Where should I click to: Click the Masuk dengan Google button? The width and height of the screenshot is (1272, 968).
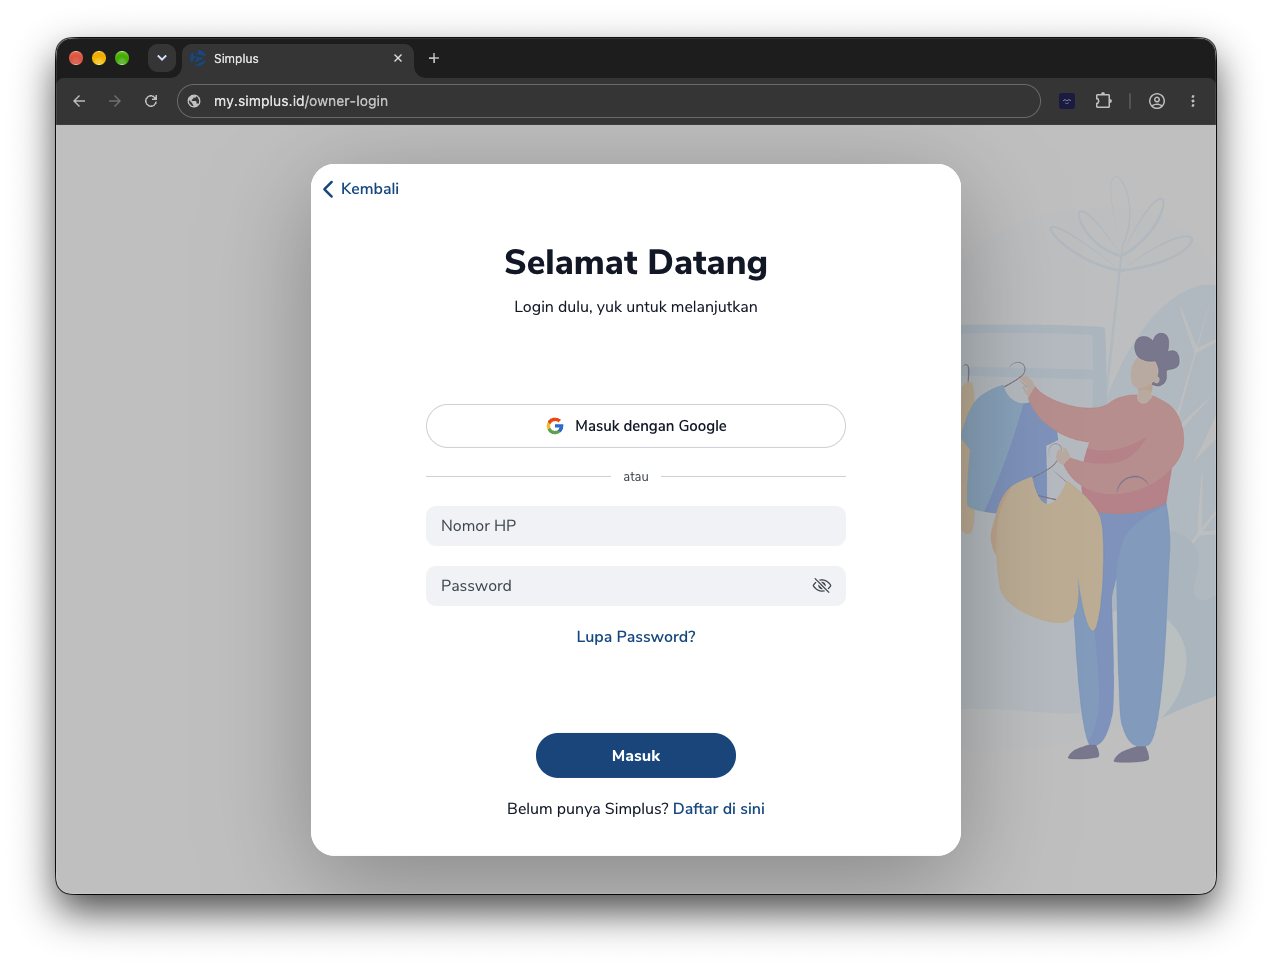(x=636, y=426)
